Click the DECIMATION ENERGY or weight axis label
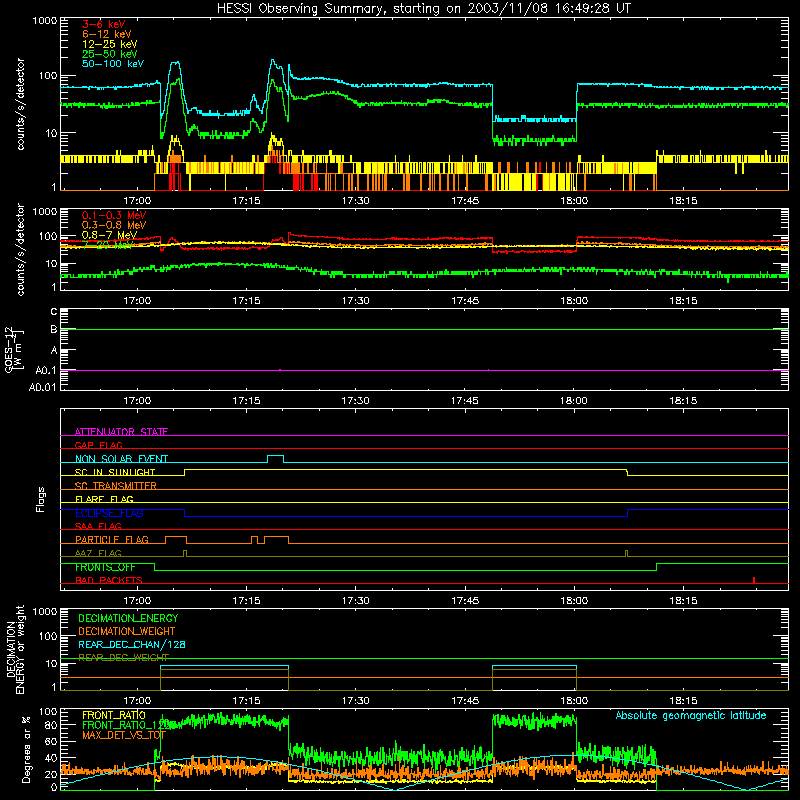 click(x=15, y=649)
